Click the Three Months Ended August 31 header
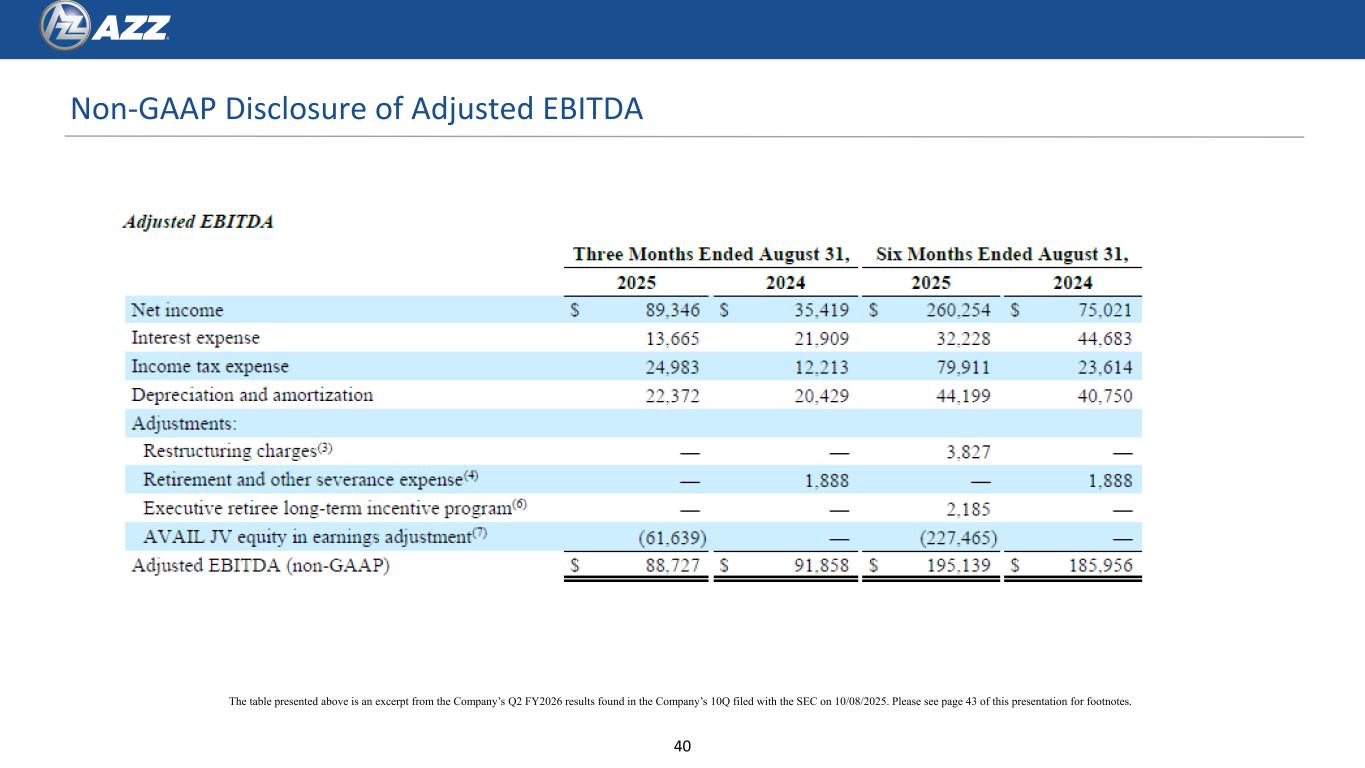 pyautogui.click(x=711, y=254)
